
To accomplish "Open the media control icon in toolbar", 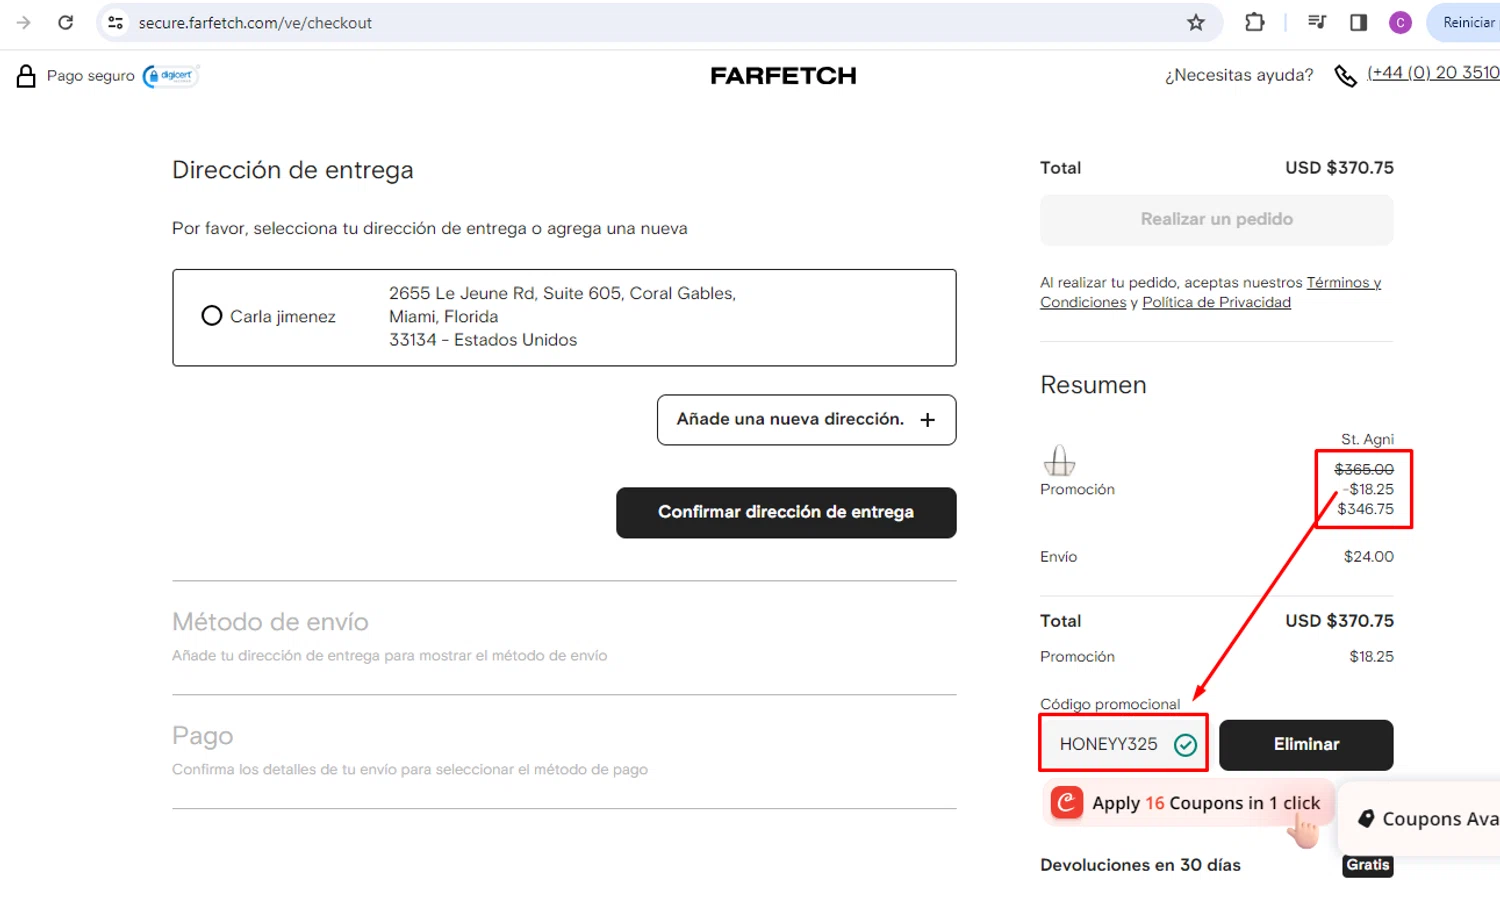I will 1317,22.
